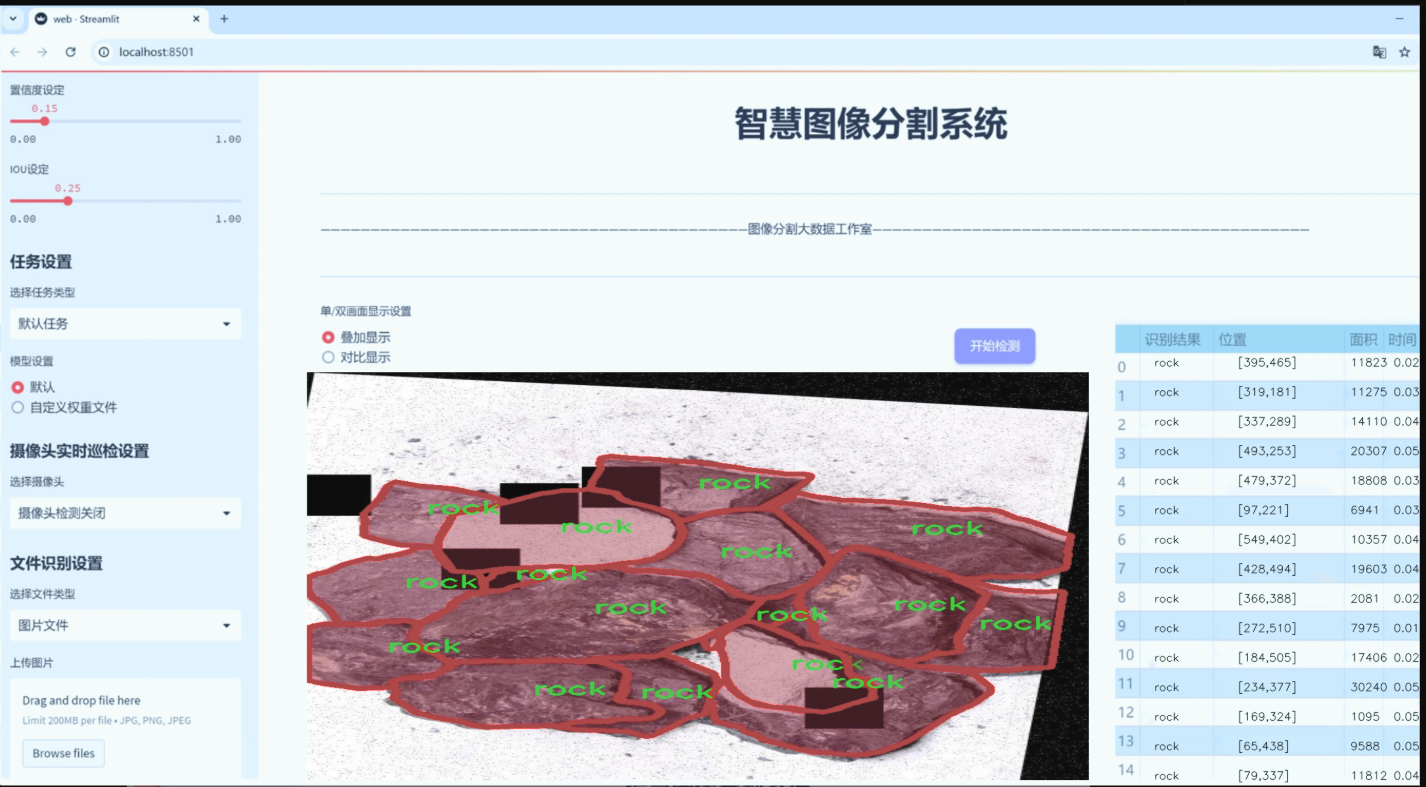Viewport: 1426px width, 787px height.
Task: Open the tab search chevron
Action: coord(12,19)
